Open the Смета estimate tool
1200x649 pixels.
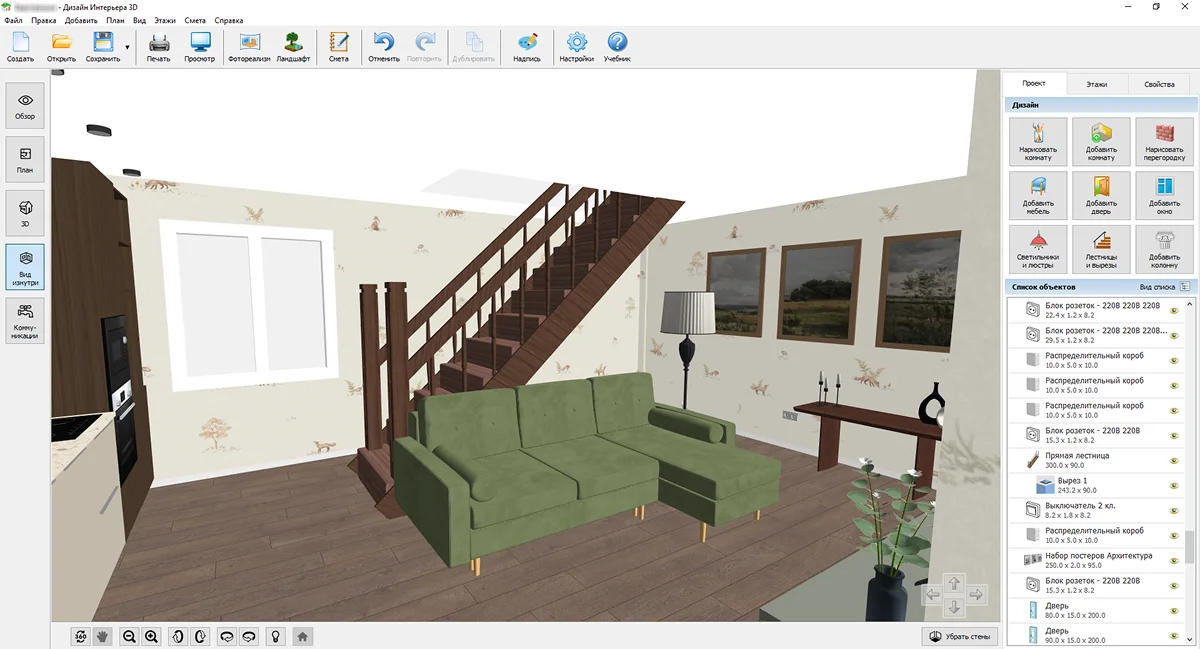tap(339, 47)
